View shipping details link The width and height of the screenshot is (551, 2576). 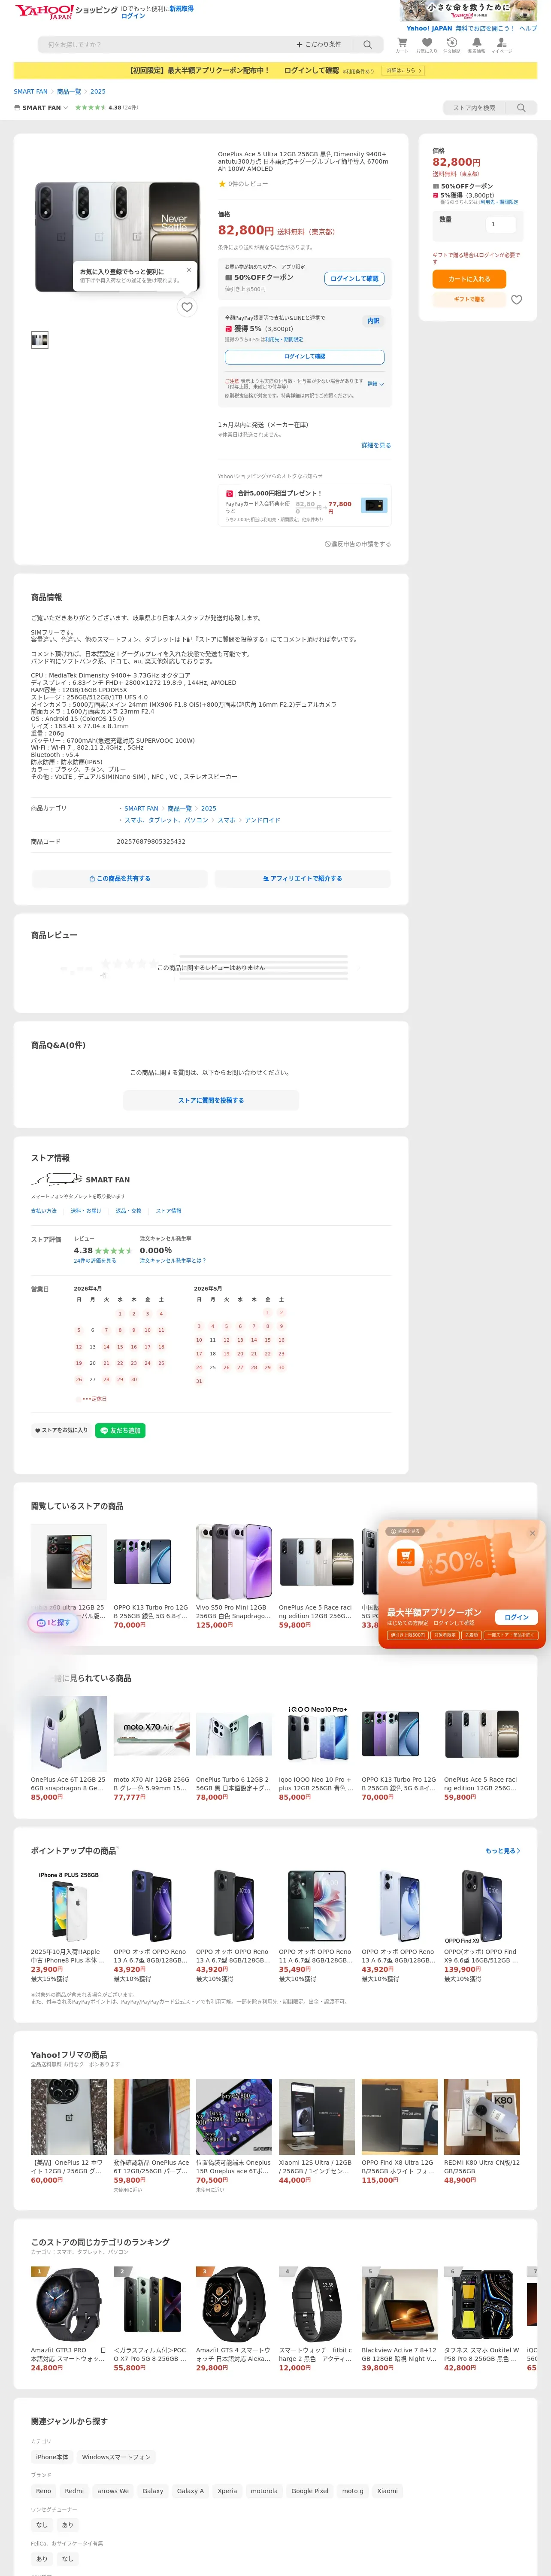[376, 446]
